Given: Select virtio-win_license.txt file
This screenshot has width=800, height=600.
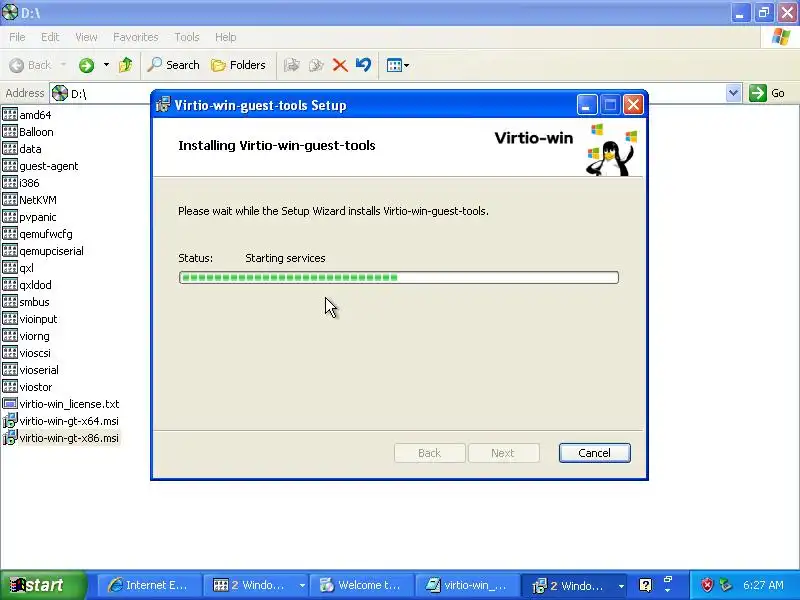Looking at the screenshot, I should click(x=61, y=404).
